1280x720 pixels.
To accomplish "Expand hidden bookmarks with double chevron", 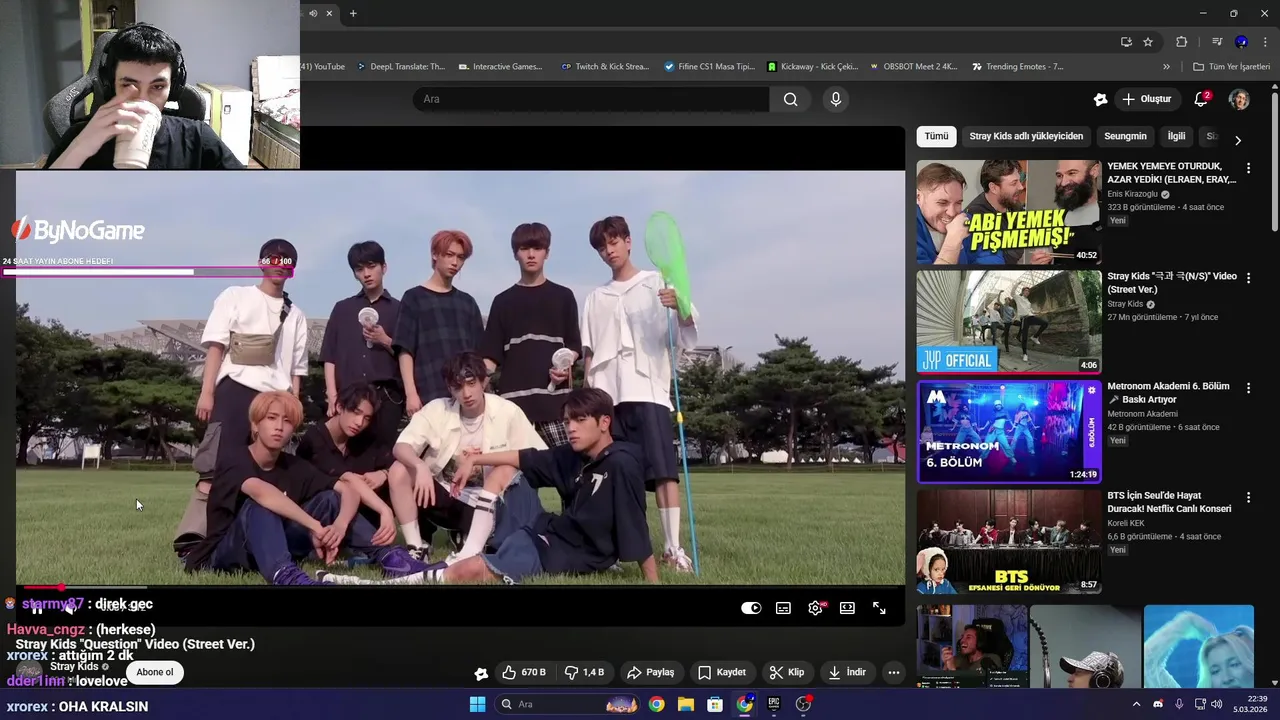I will (x=1166, y=67).
